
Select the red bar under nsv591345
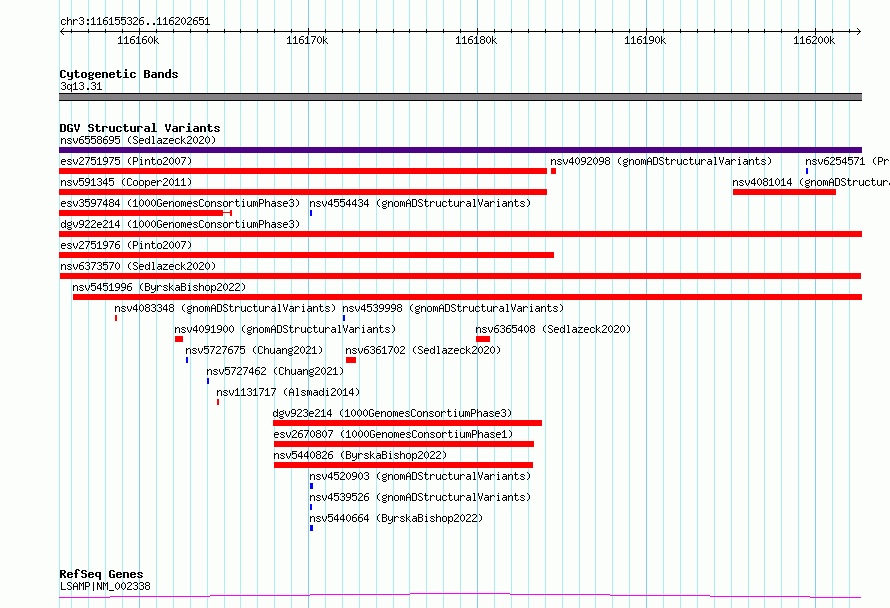pos(303,192)
